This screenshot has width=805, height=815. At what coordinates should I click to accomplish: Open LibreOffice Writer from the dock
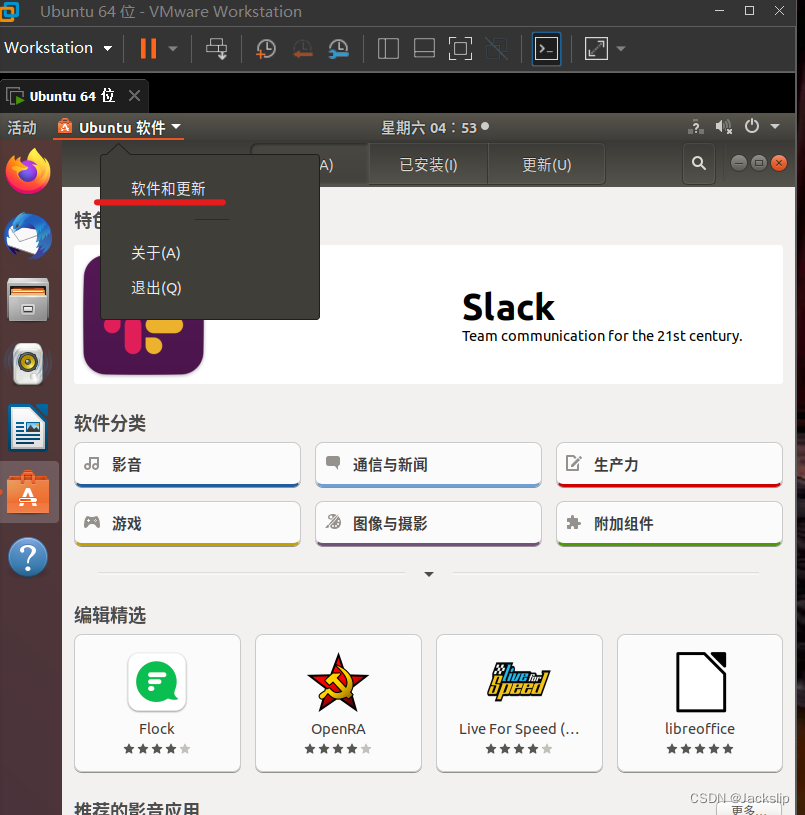pos(29,428)
